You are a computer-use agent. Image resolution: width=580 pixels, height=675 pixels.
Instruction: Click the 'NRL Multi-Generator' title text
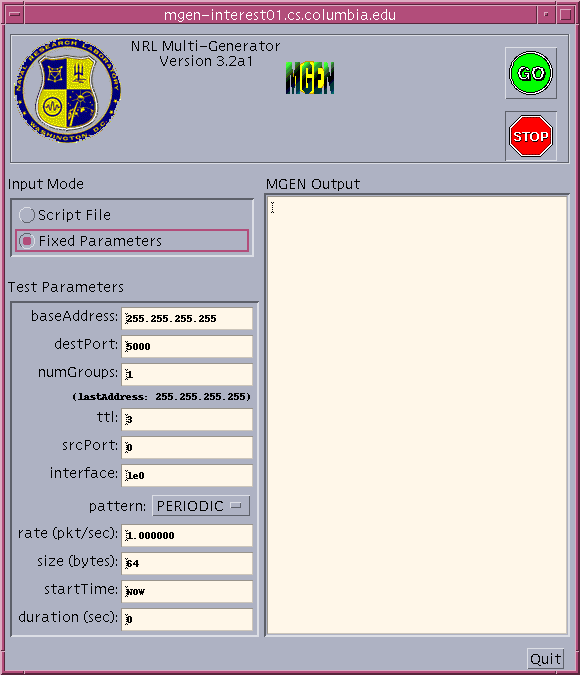[x=205, y=46]
